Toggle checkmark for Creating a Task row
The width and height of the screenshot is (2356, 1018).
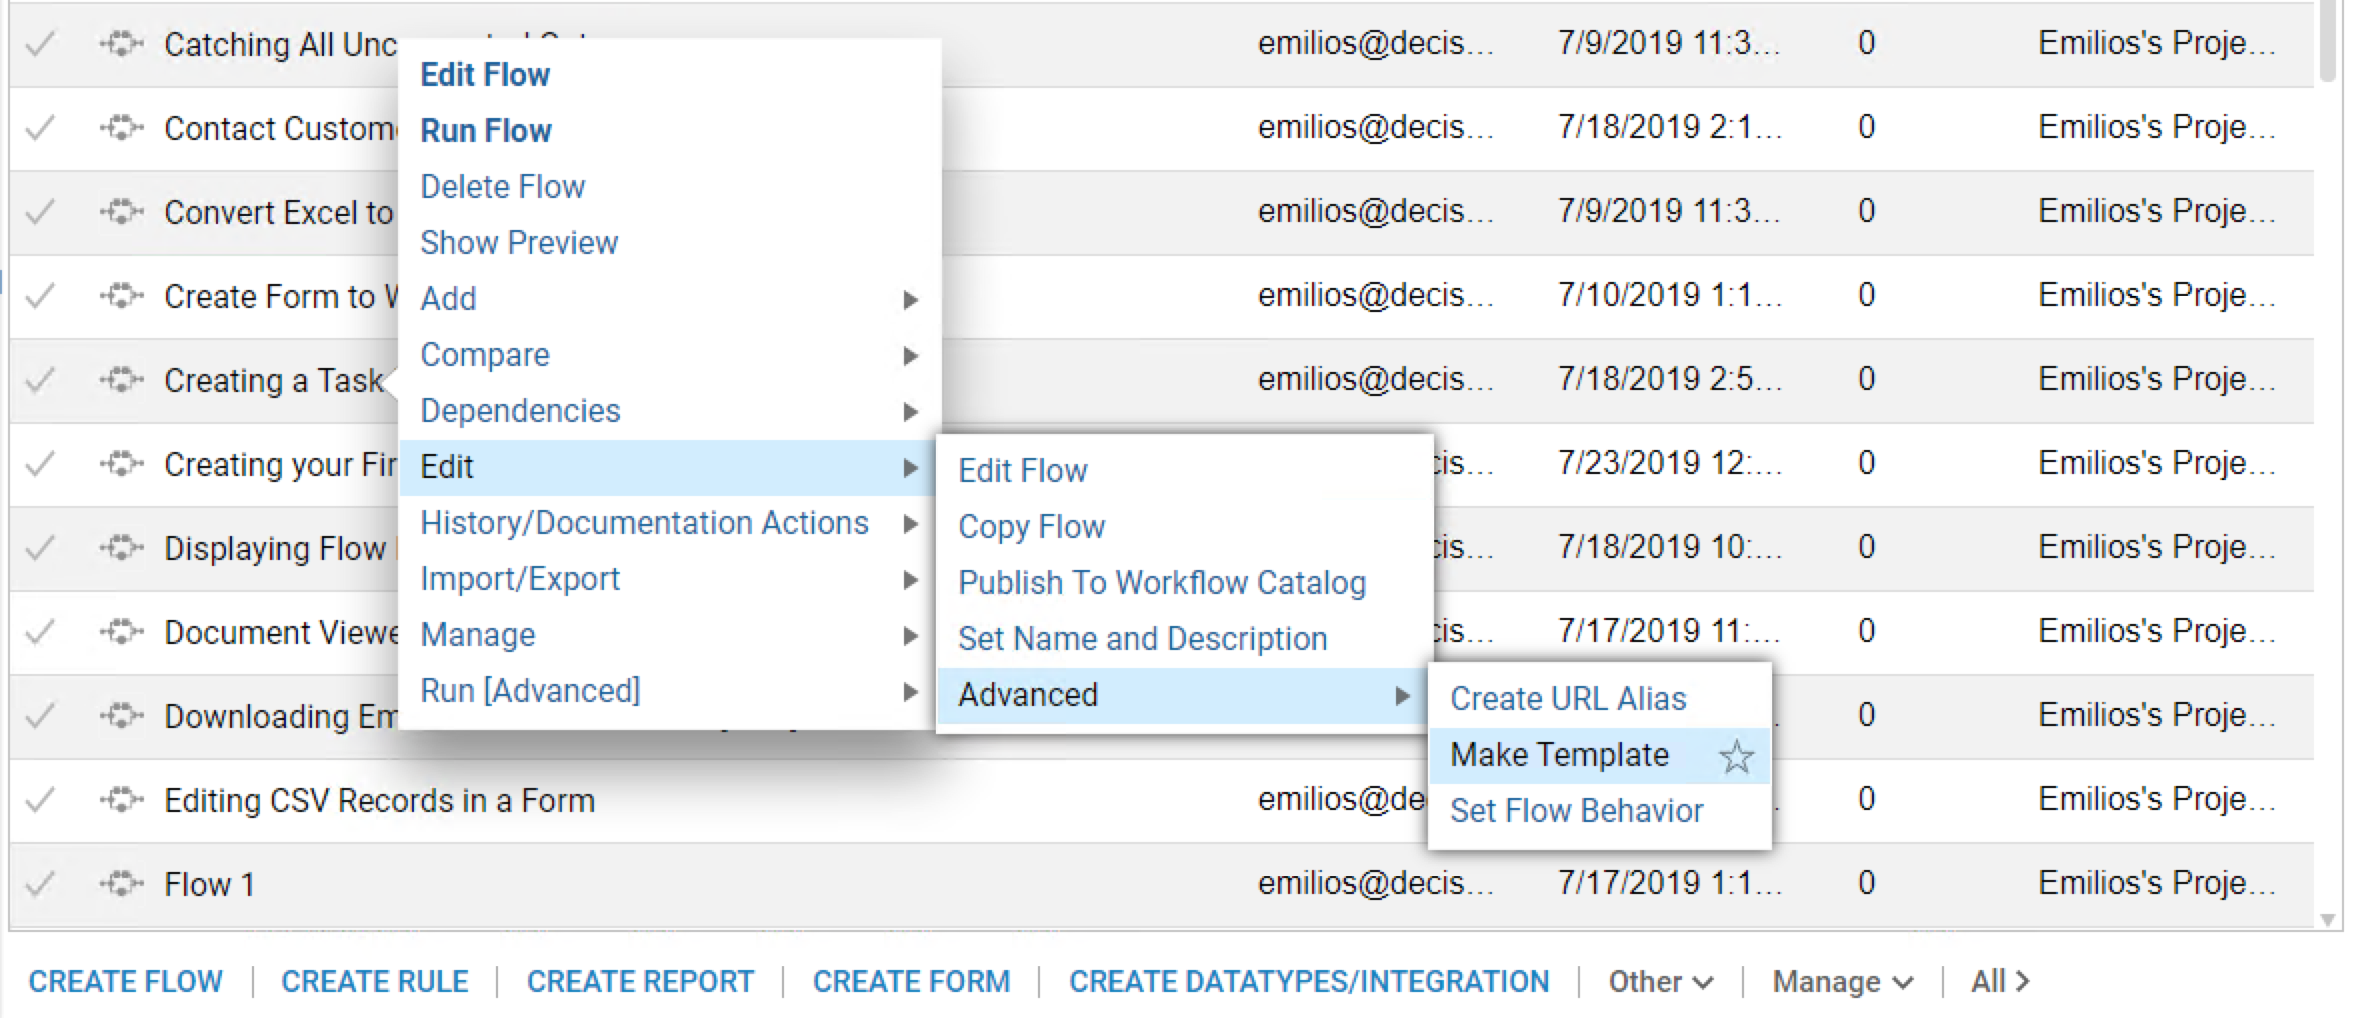pos(40,380)
